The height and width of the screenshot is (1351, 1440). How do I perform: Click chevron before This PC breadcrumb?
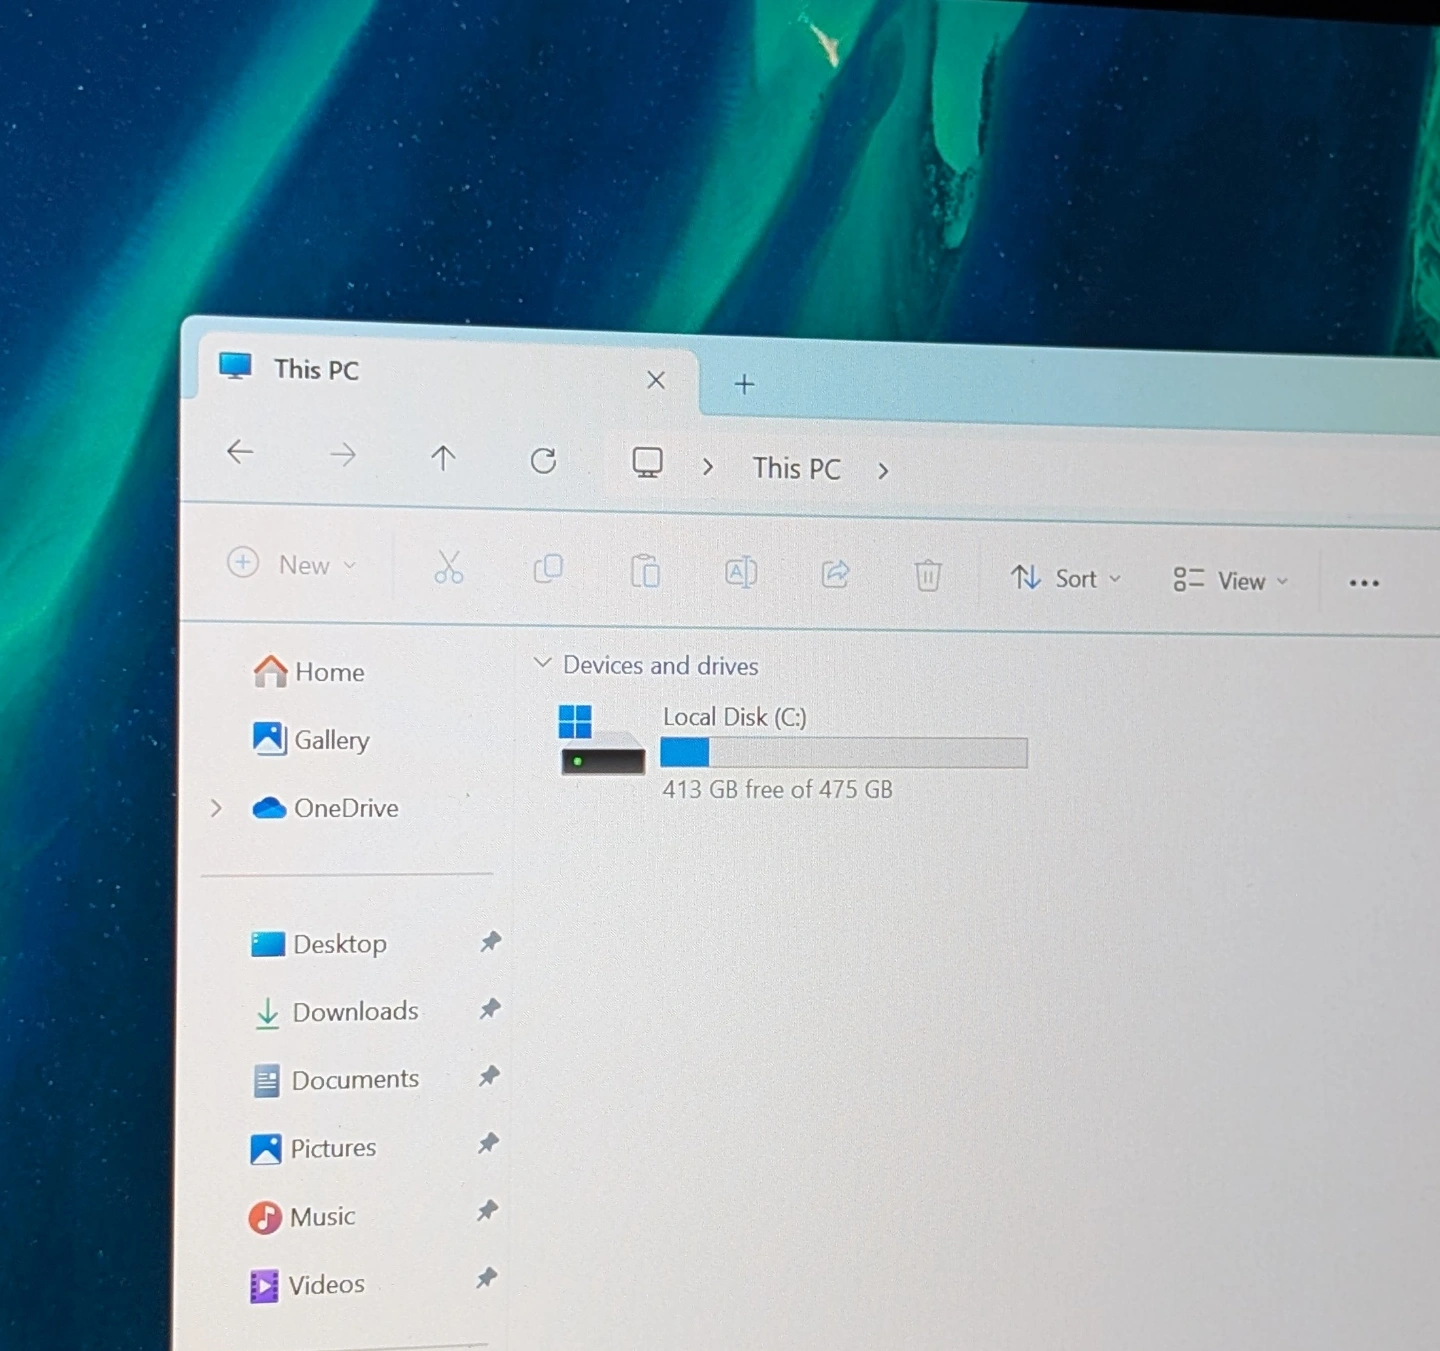708,467
